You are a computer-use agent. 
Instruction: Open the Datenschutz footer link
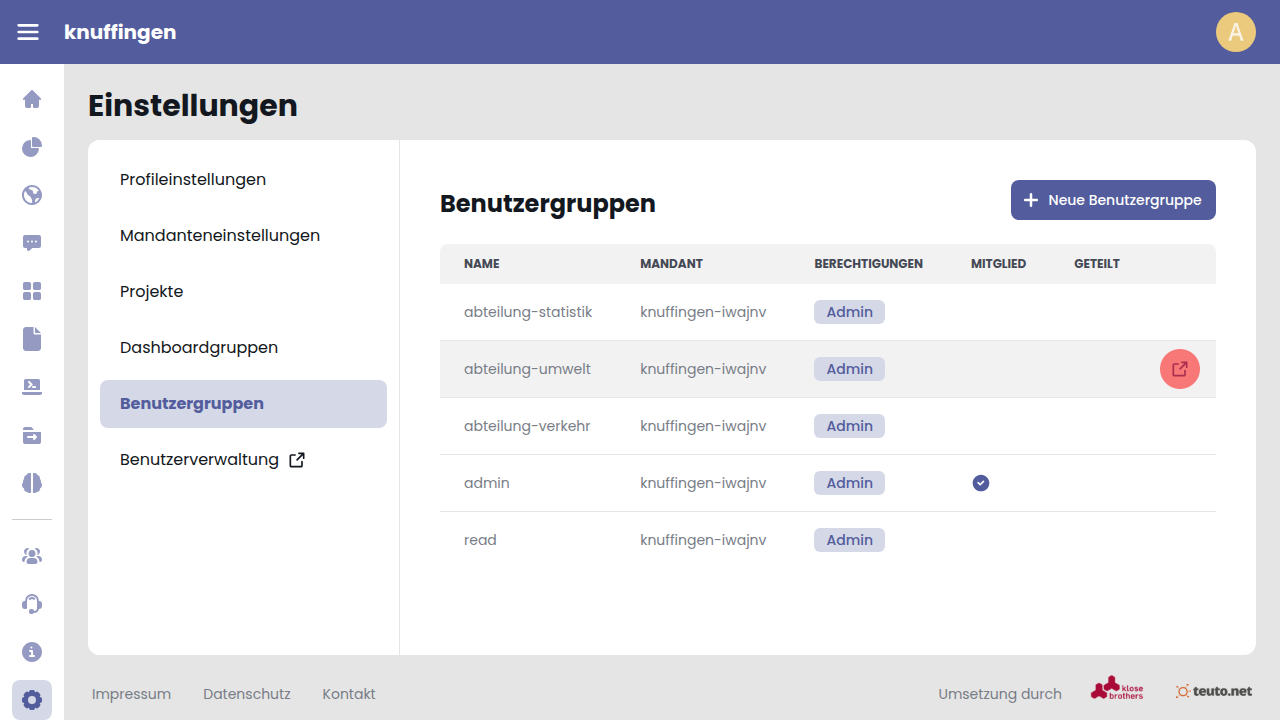tap(246, 694)
